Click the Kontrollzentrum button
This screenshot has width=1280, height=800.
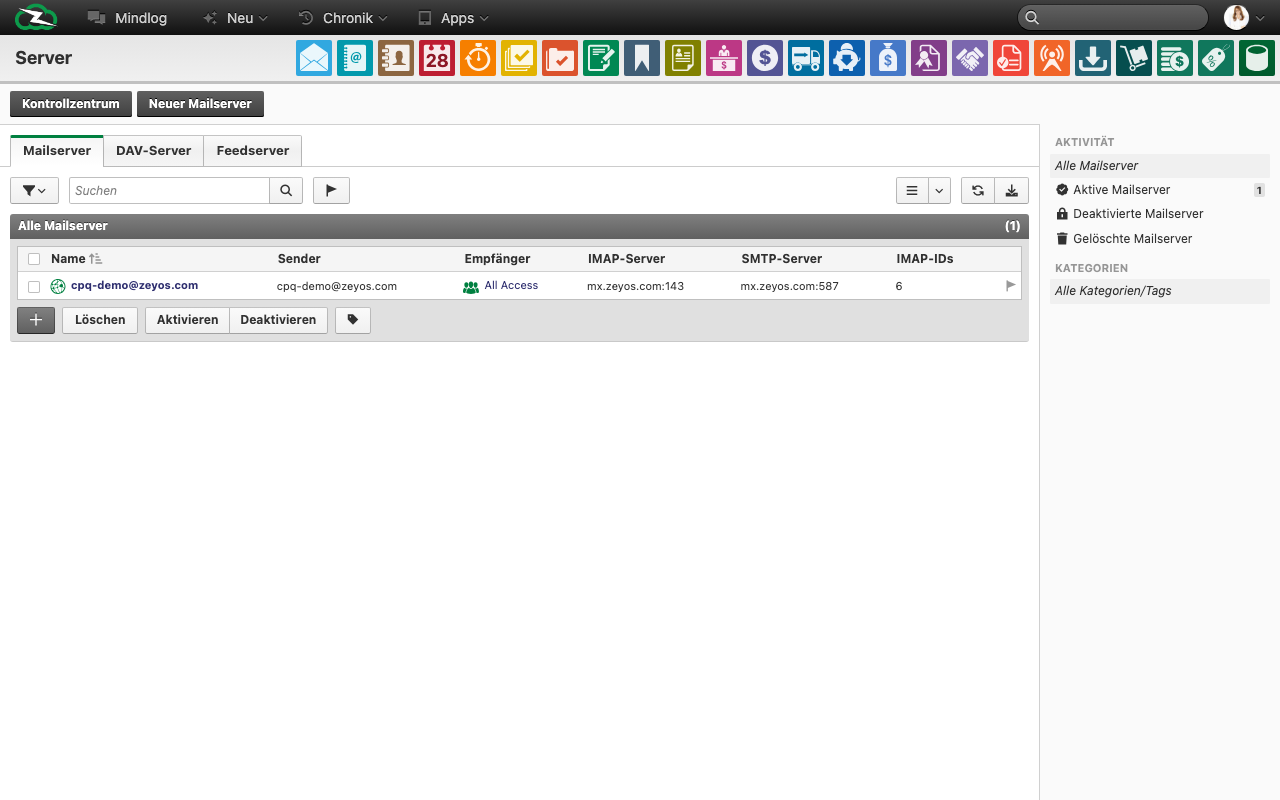(x=71, y=104)
